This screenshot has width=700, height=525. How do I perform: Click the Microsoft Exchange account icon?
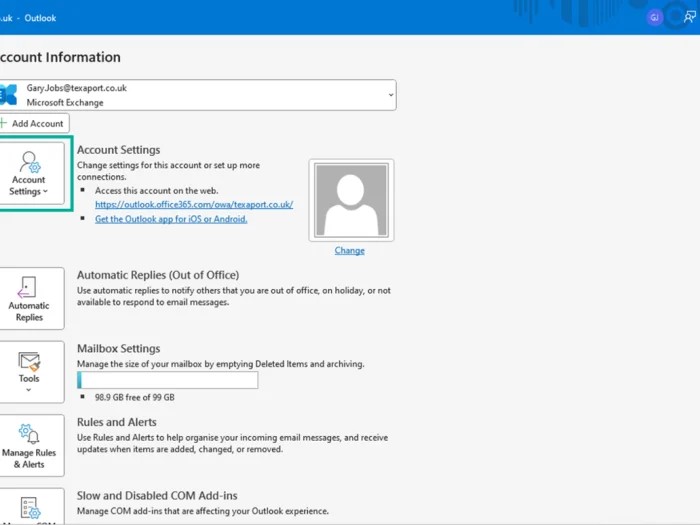coord(8,95)
